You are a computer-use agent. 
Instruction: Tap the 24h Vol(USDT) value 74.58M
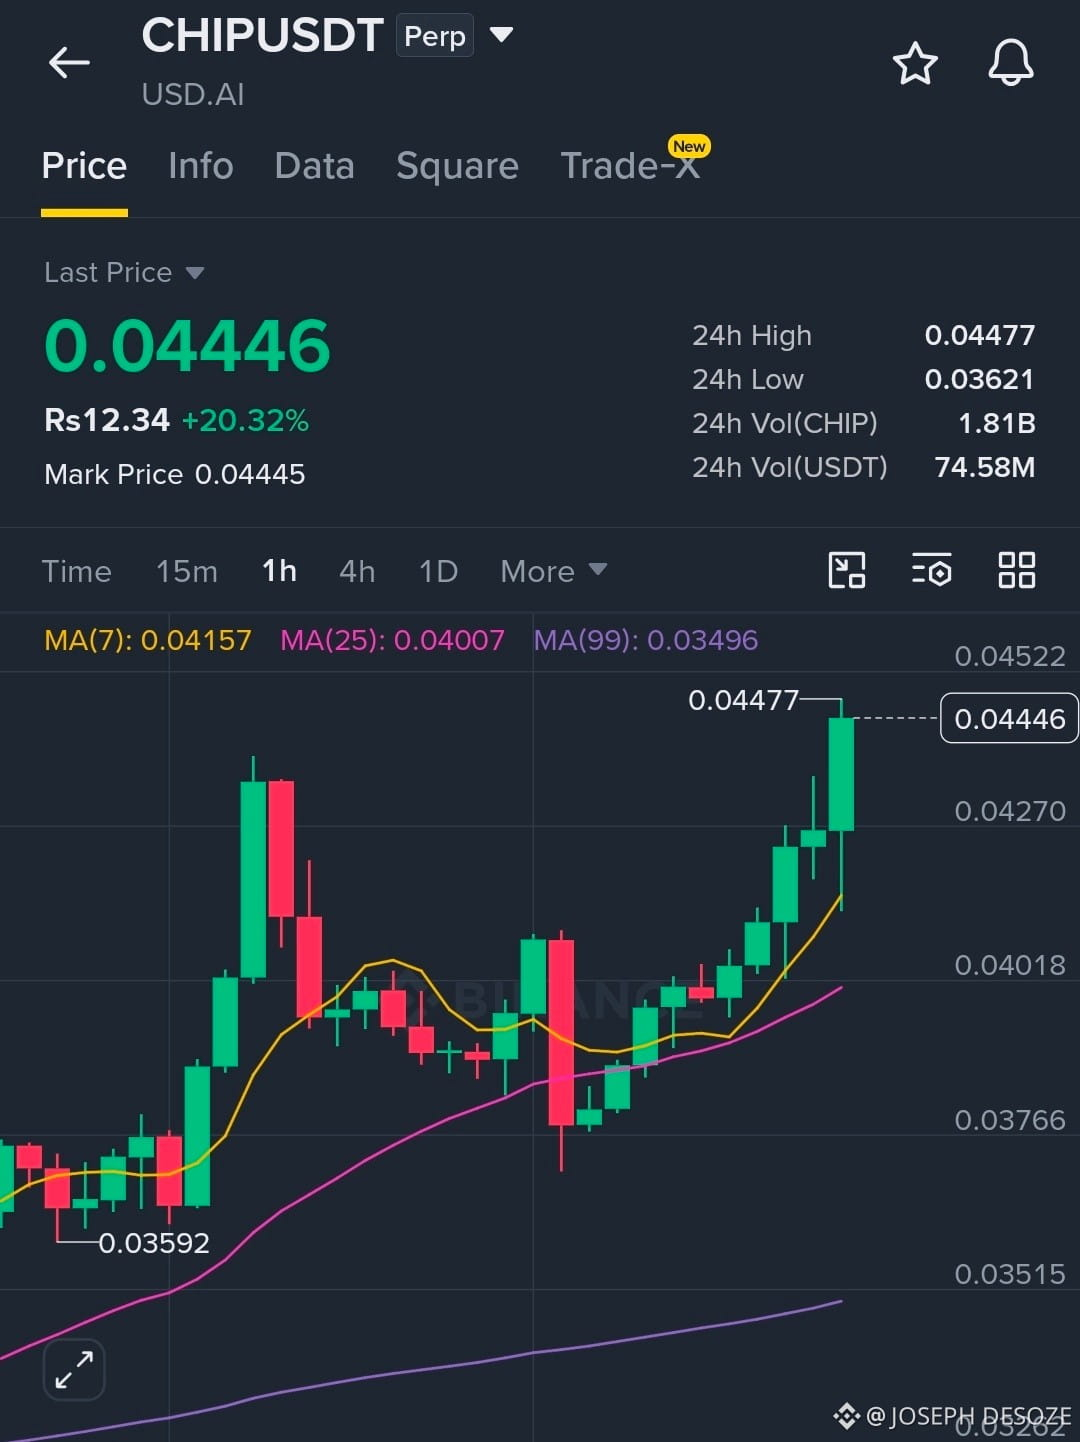point(985,467)
